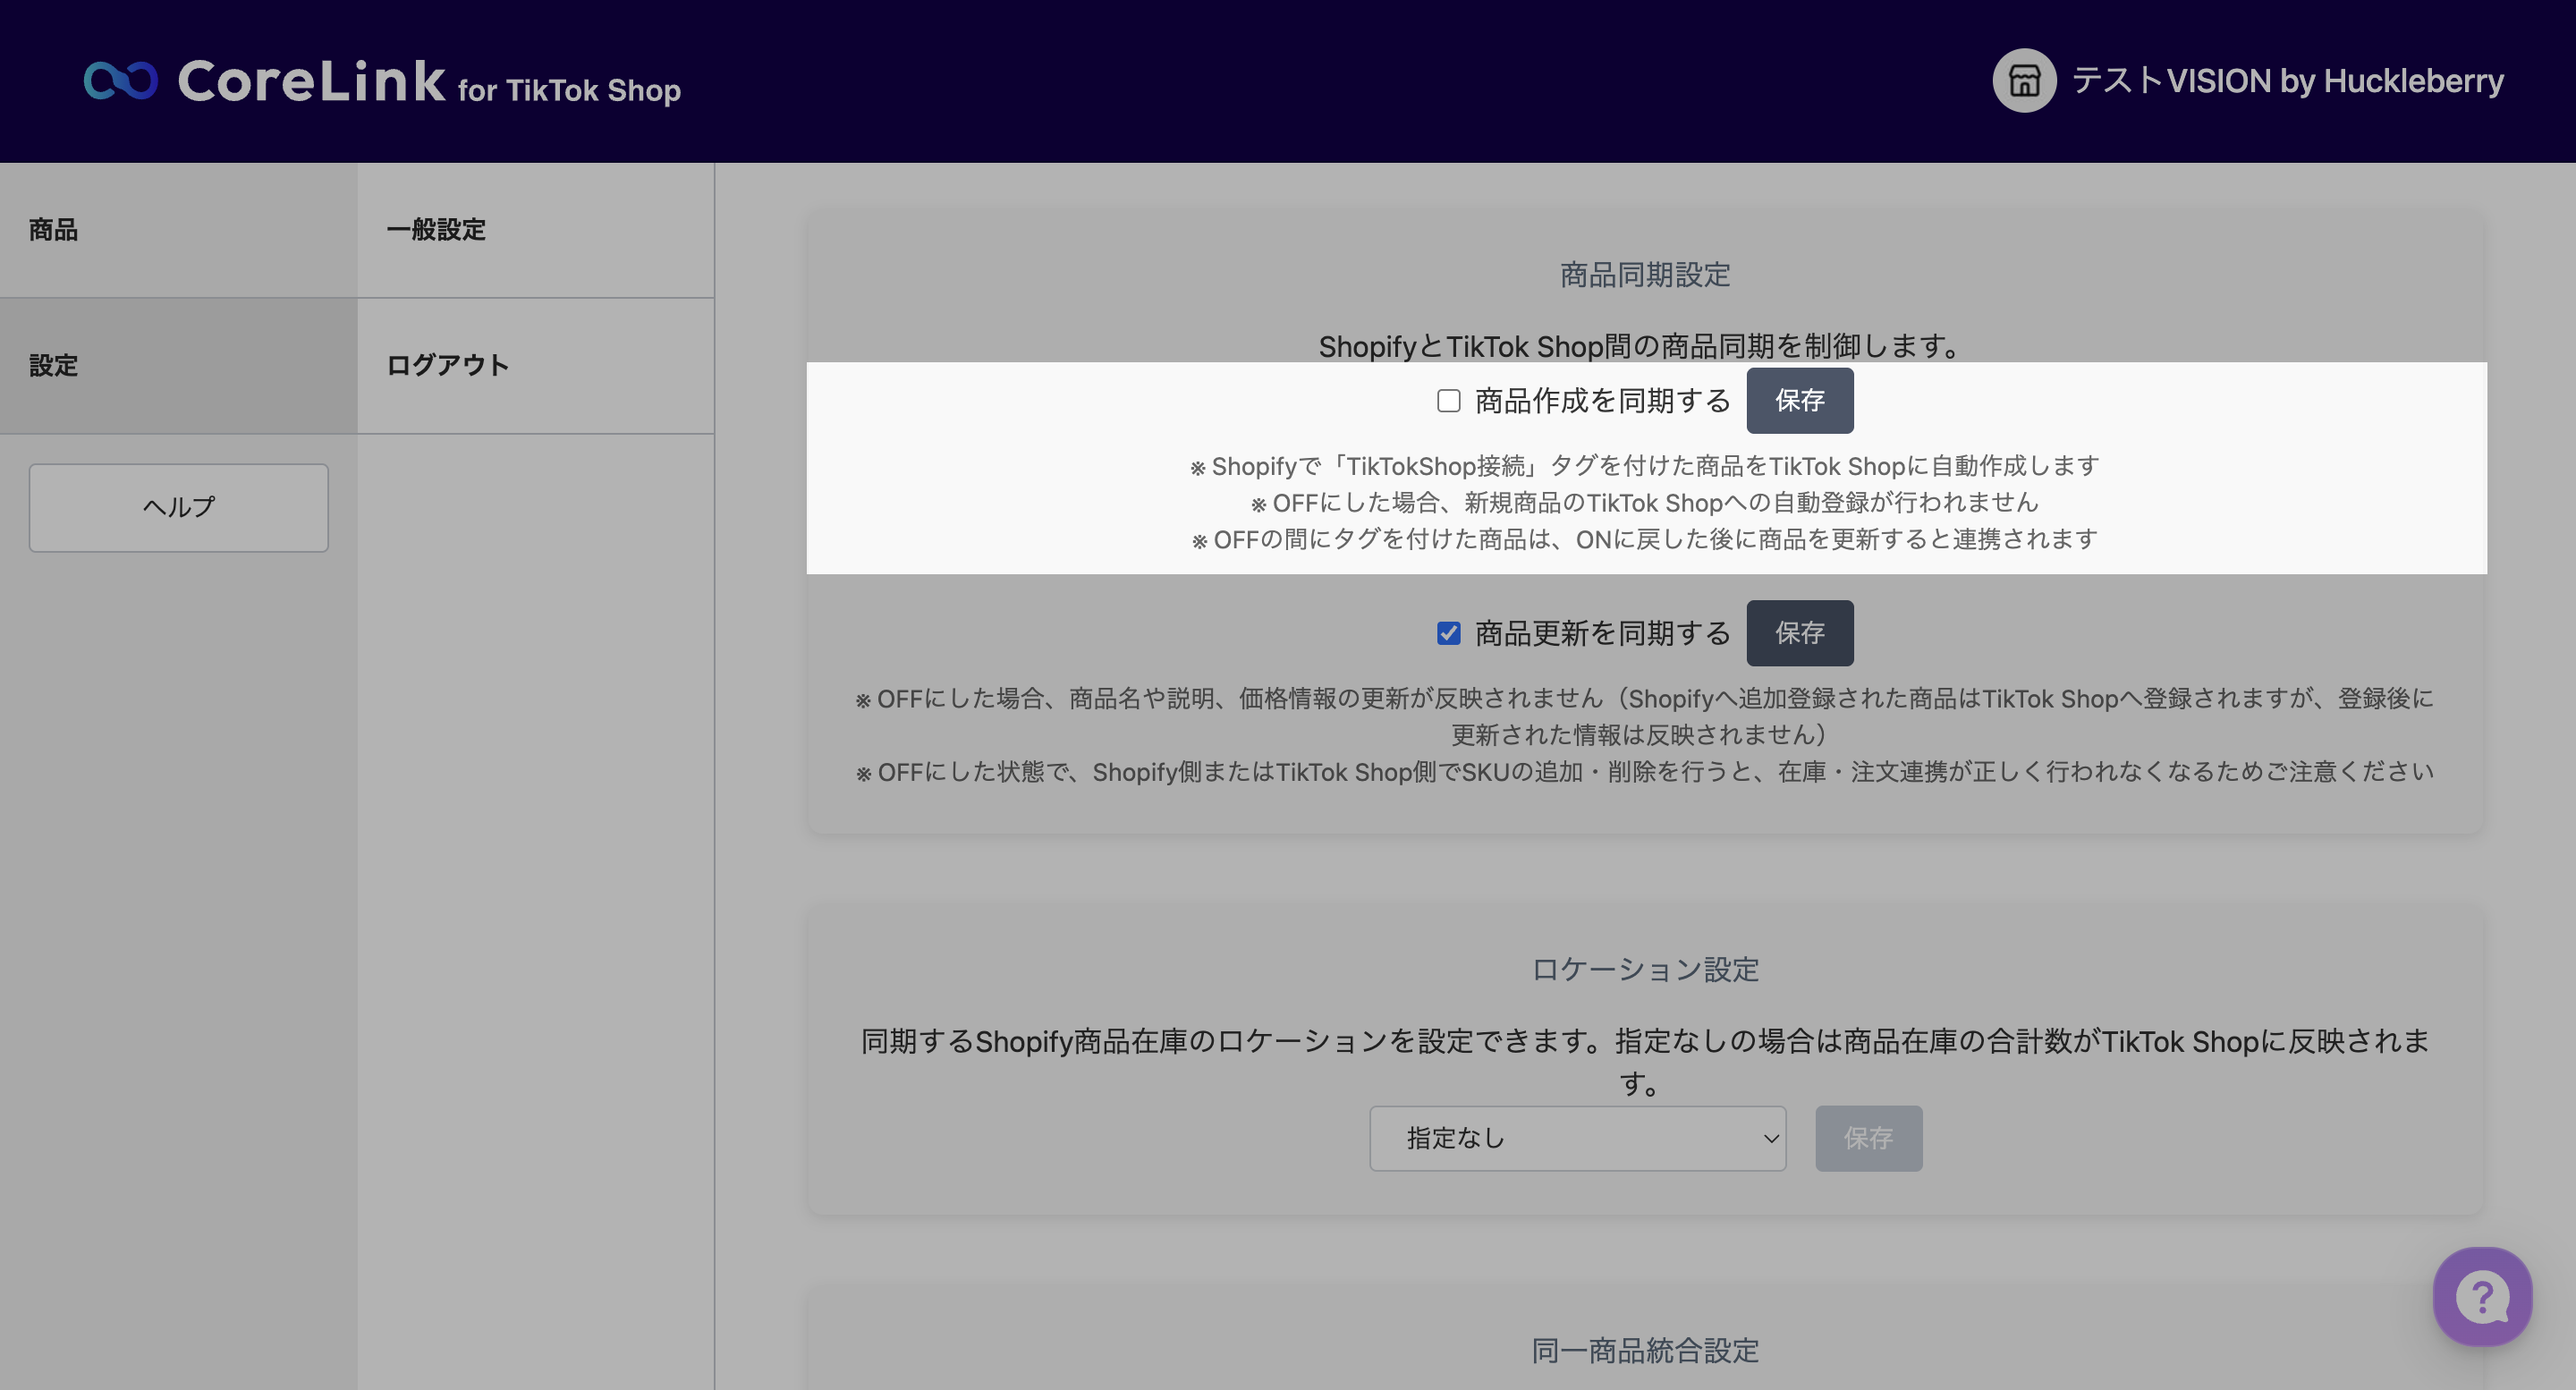Click the dropdown chevron on location select
2576x1390 pixels.
click(1769, 1138)
